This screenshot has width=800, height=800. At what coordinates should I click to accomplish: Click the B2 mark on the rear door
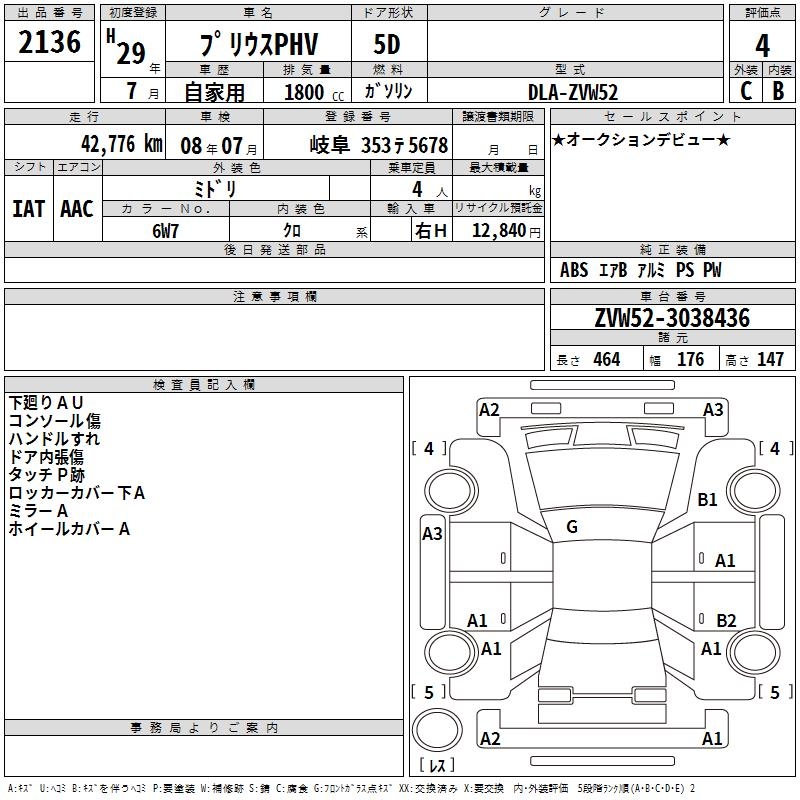tap(726, 620)
